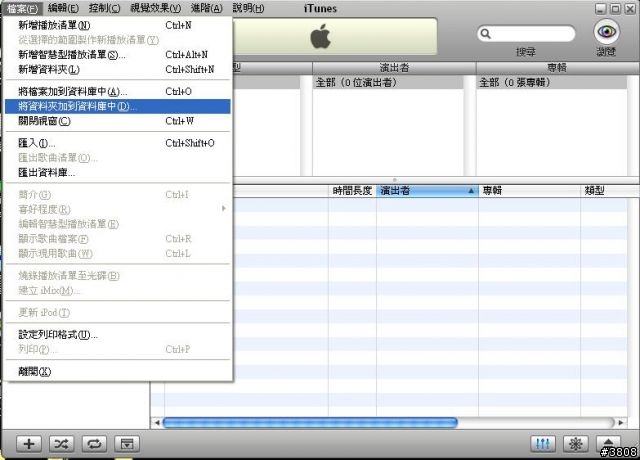Open the 視覺效果(V) menu
This screenshot has height=460, width=640.
click(156, 8)
